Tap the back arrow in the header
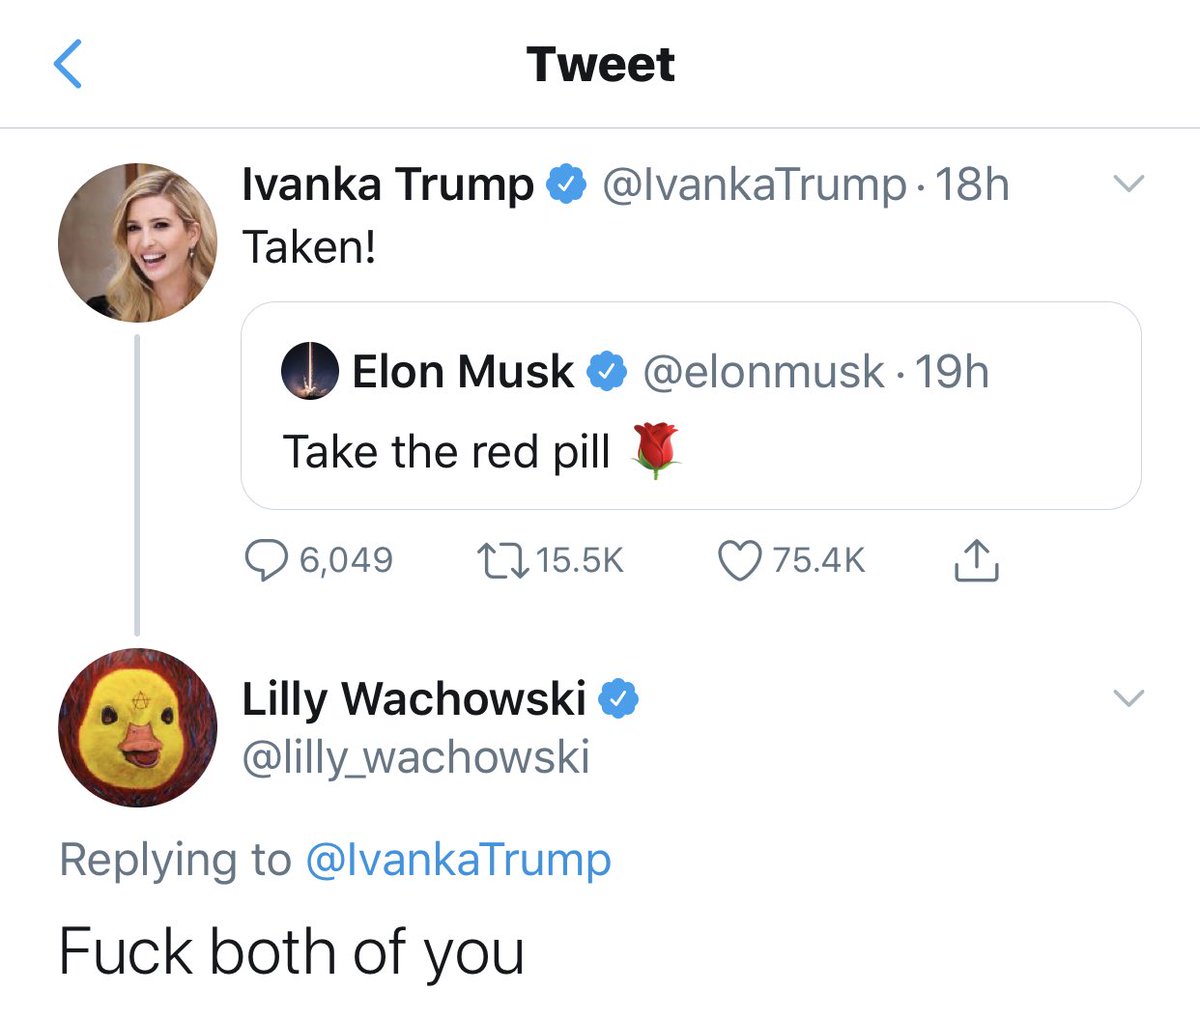Screen dimensions: 1200x1020 [67, 65]
